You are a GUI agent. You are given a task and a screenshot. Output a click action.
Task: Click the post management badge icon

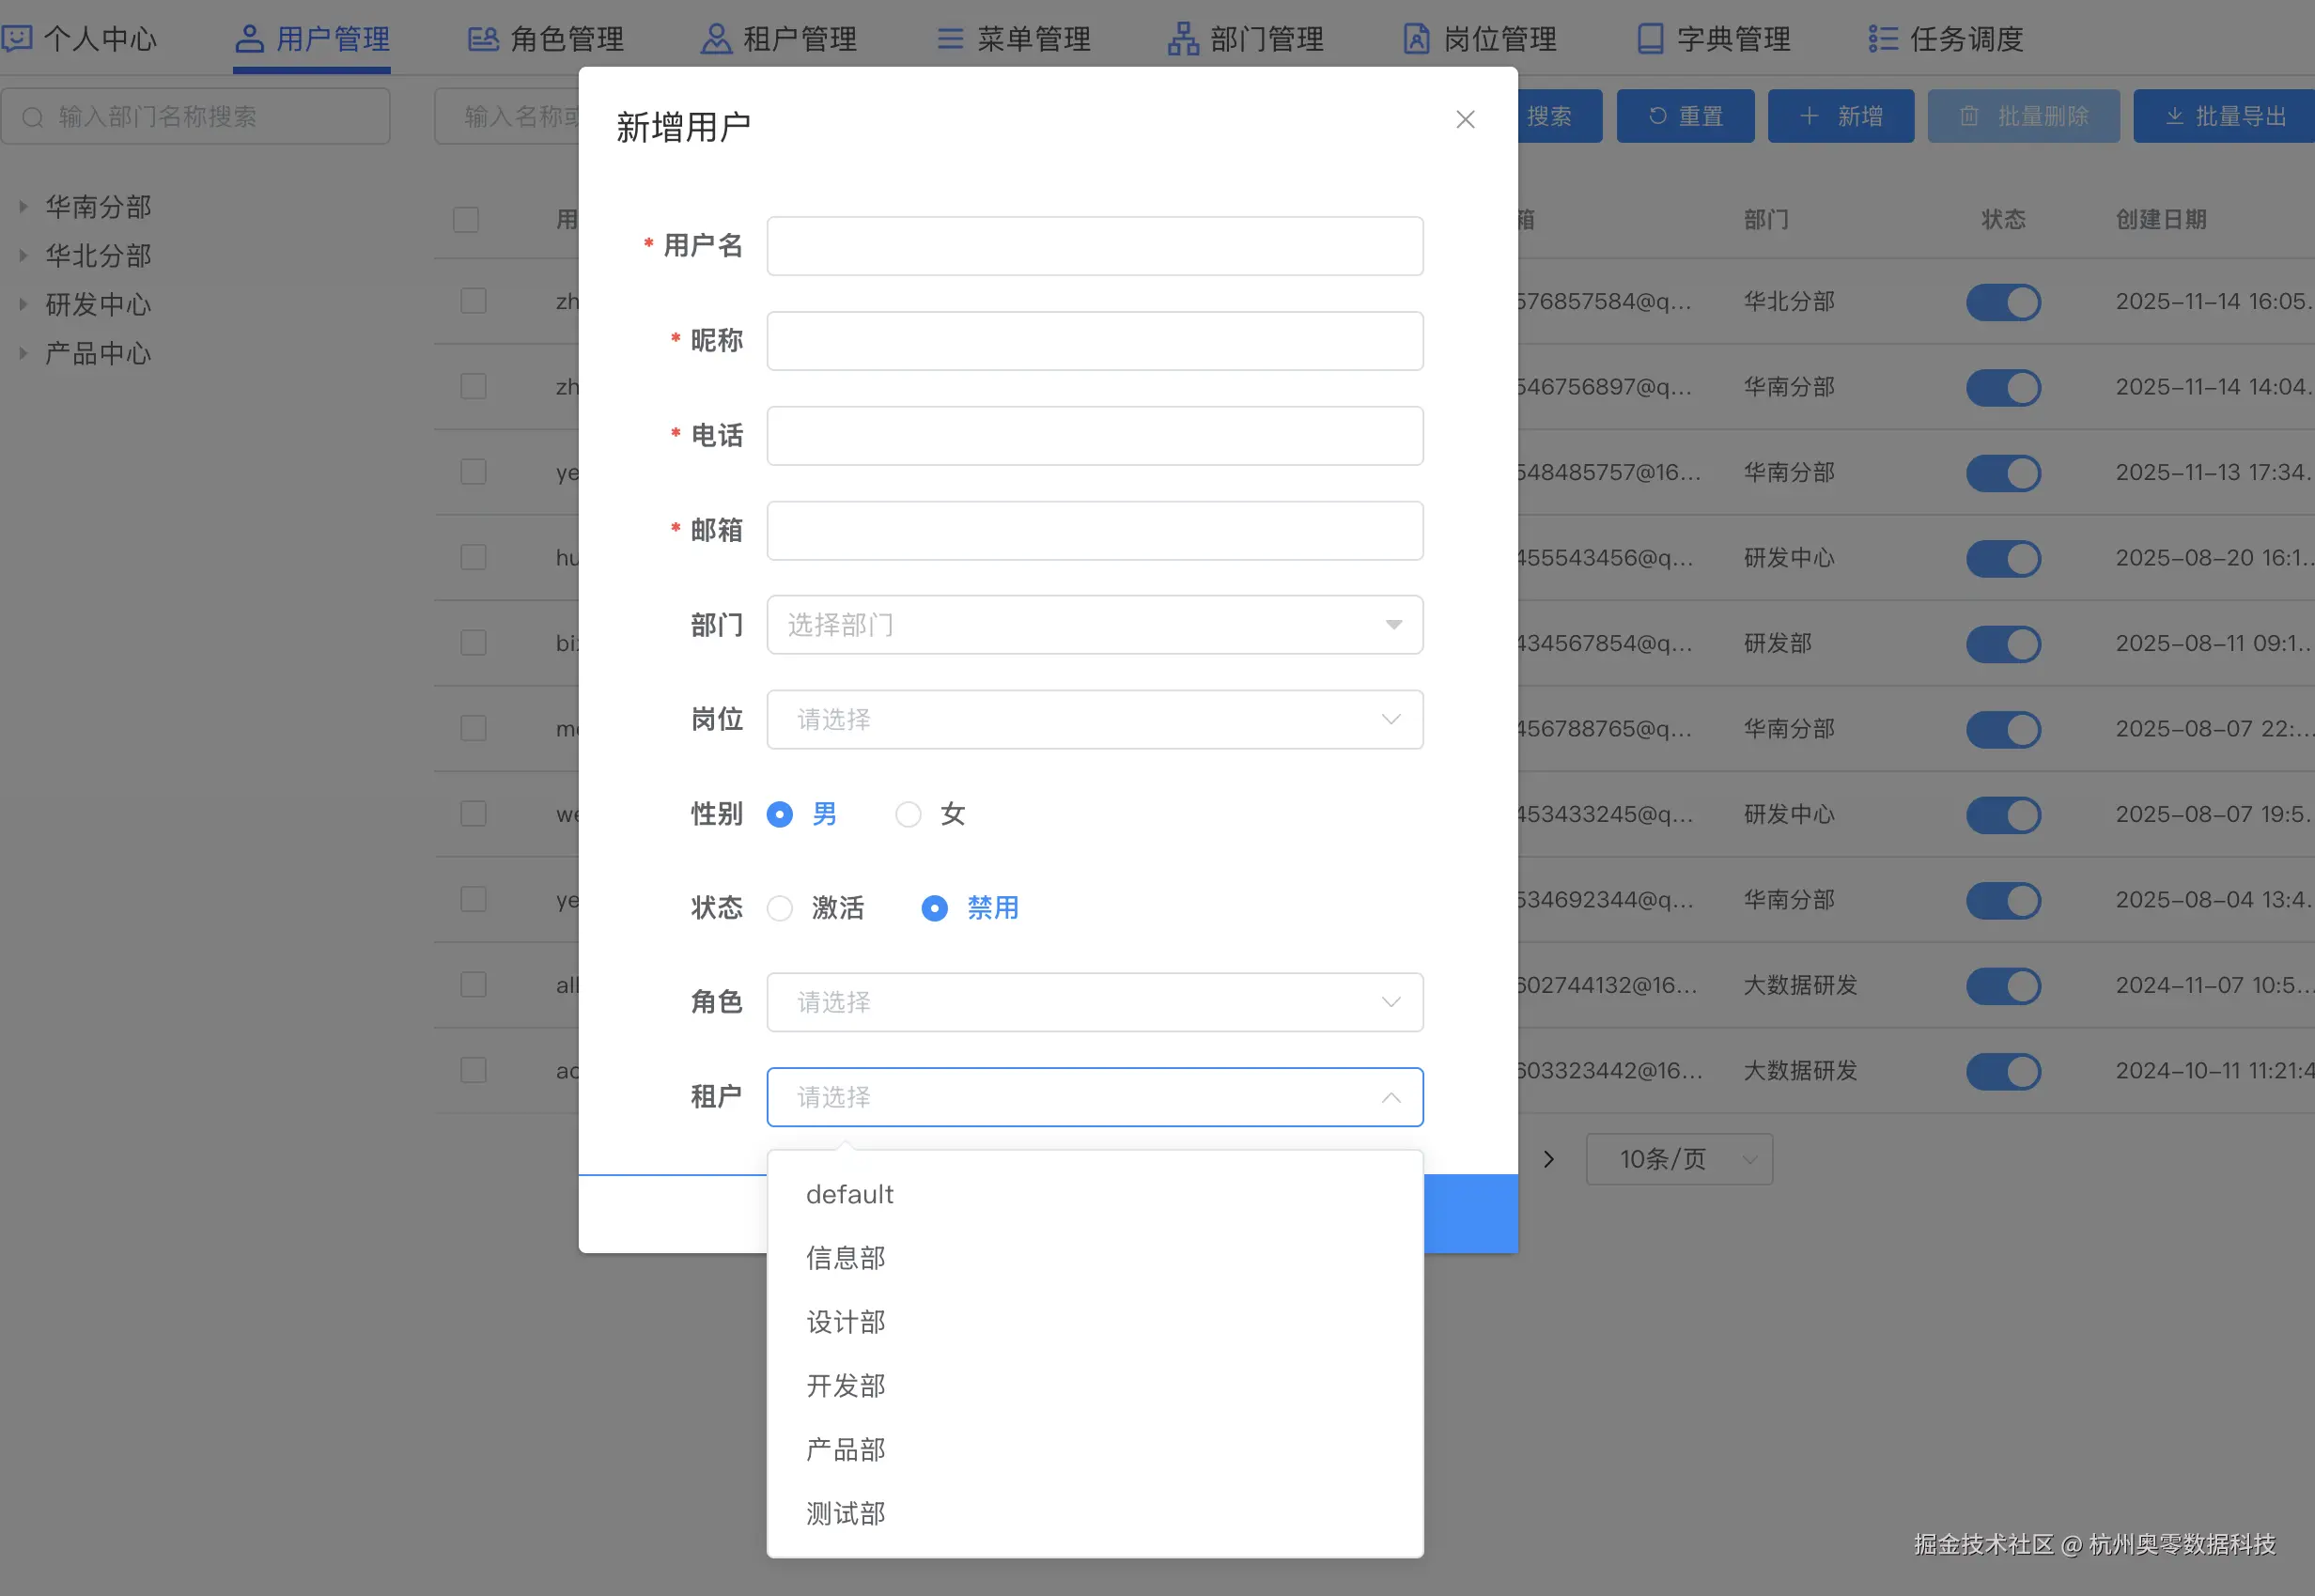coord(1416,39)
